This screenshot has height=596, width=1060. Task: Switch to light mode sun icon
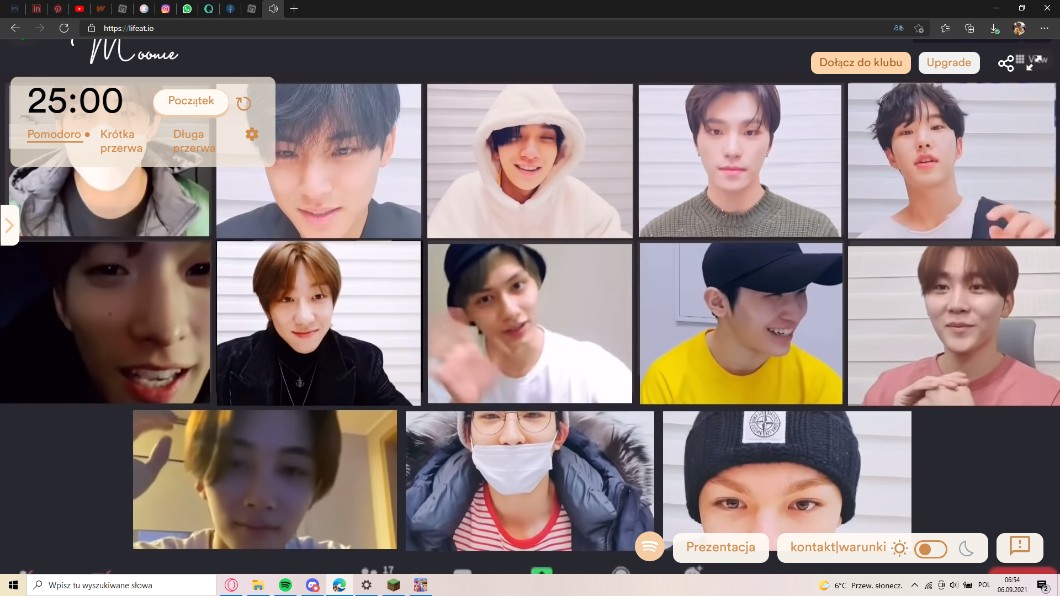(900, 548)
